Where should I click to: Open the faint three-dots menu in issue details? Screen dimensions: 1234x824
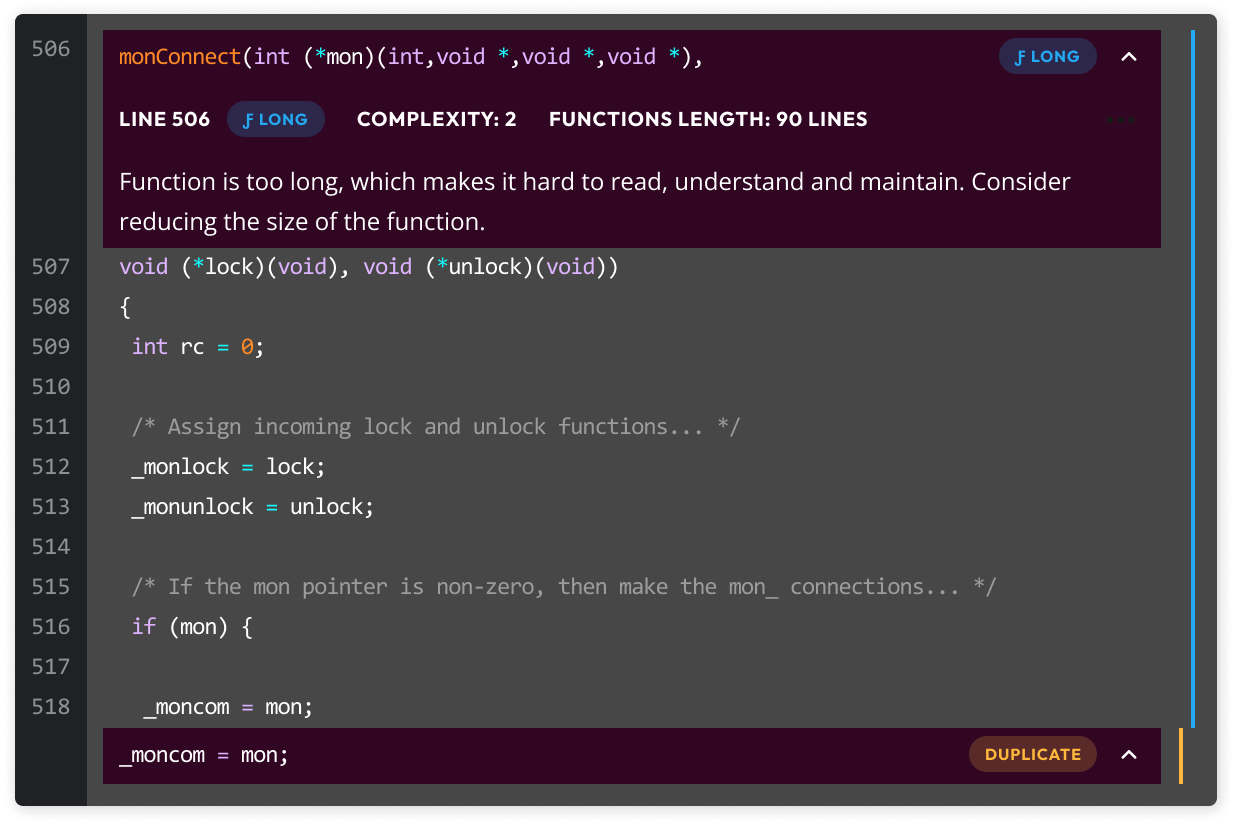[x=1121, y=120]
